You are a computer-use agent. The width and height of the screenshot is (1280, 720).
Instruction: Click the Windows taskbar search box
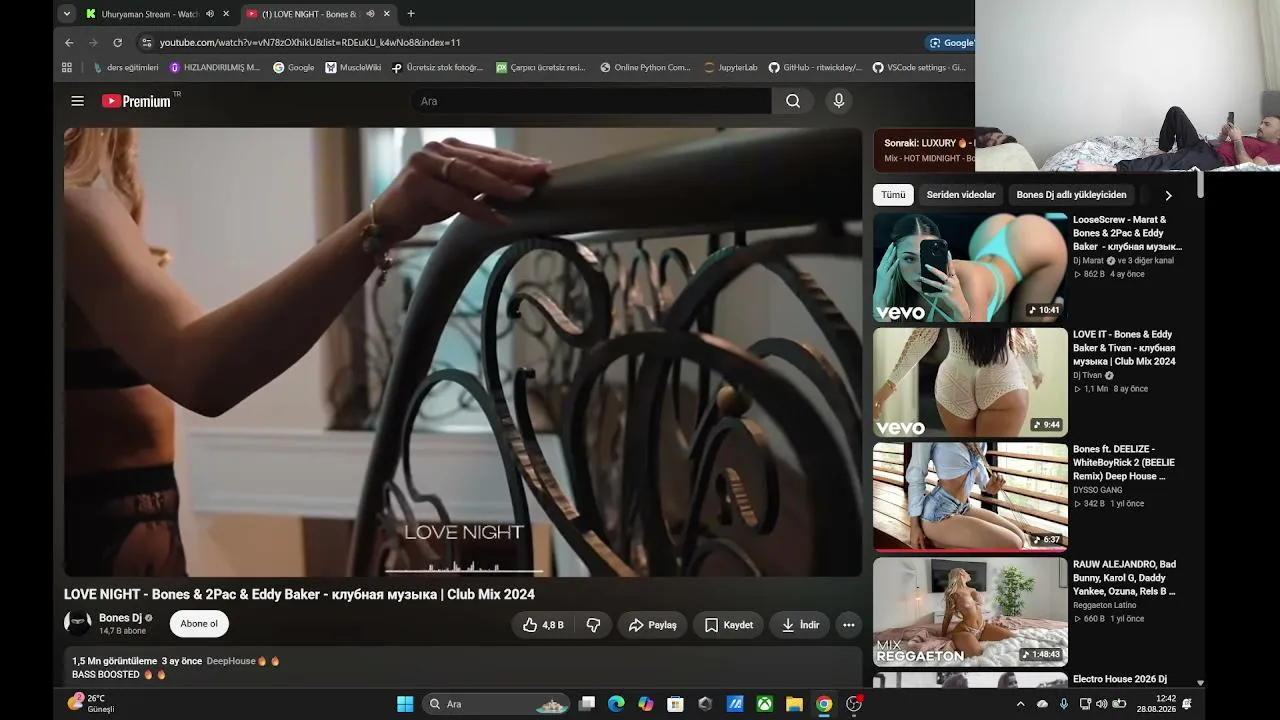[x=498, y=704]
